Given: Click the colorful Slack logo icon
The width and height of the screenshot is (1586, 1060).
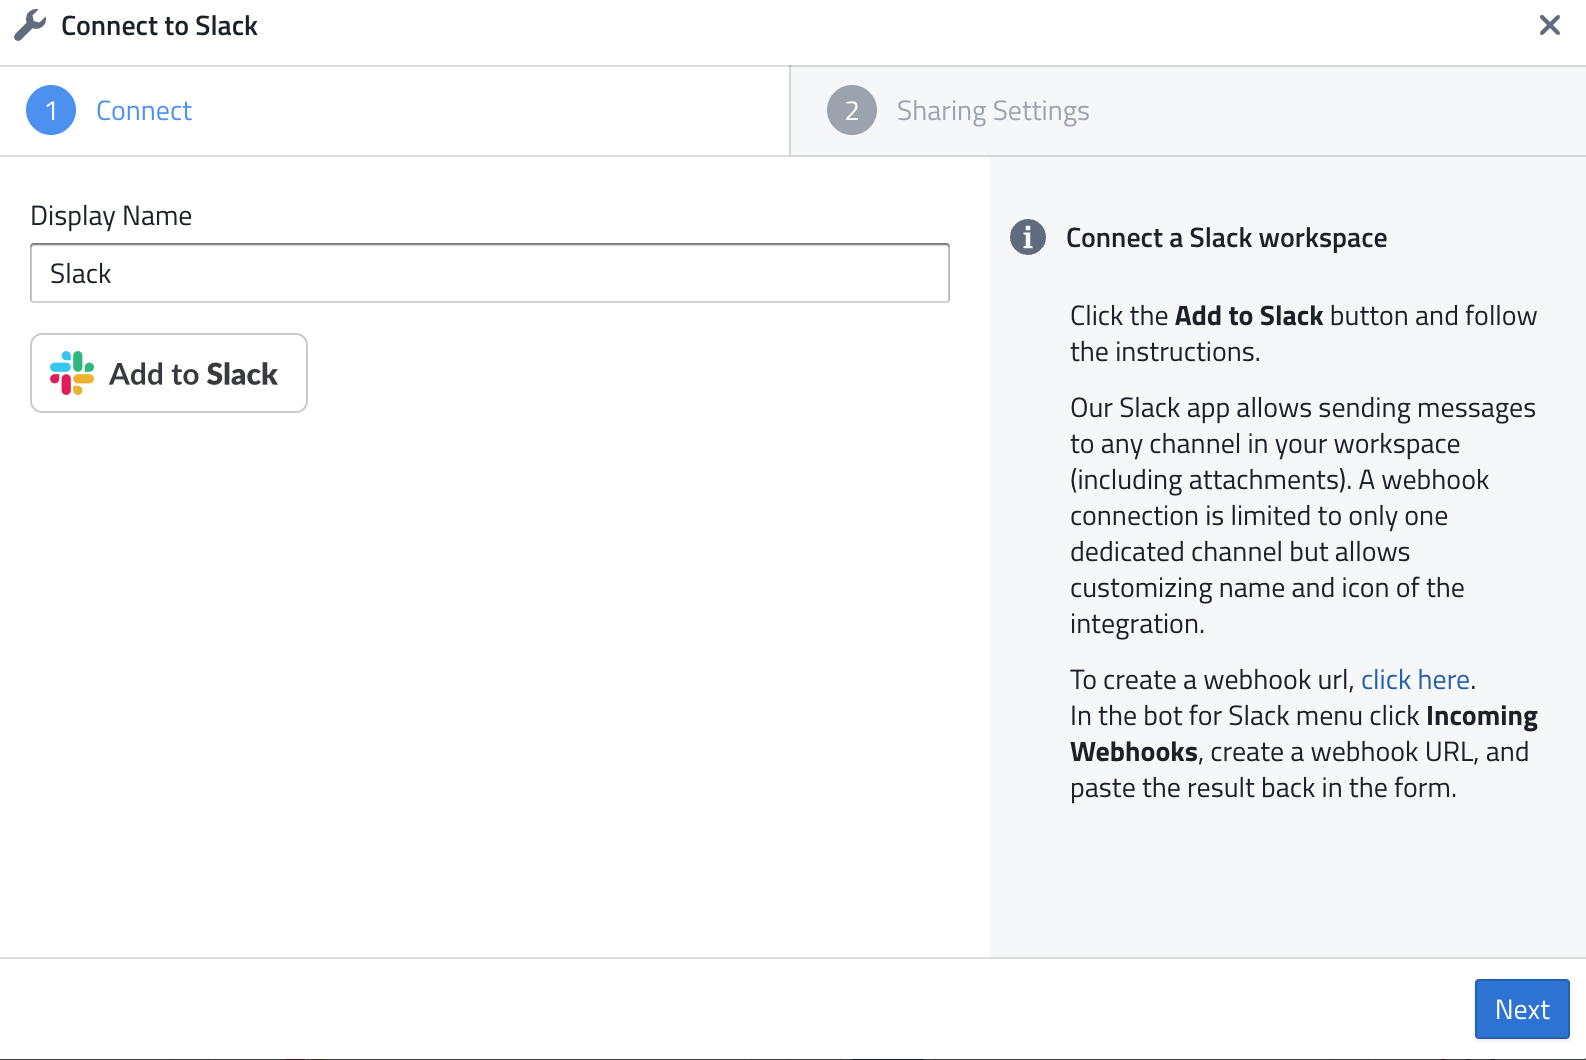Looking at the screenshot, I should tap(72, 373).
